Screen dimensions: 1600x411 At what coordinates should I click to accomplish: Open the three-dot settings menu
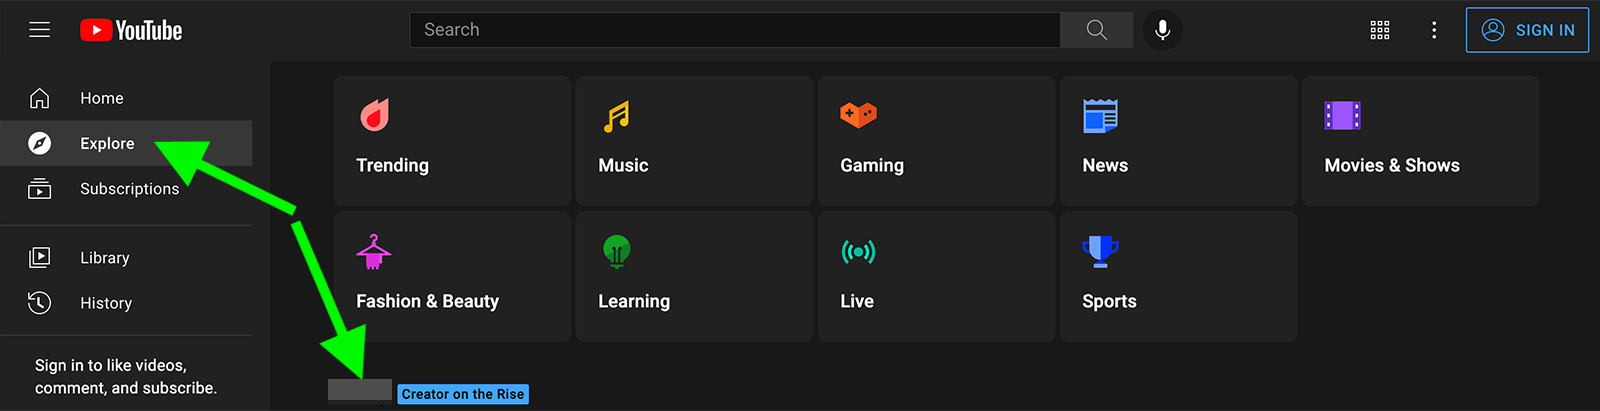click(1434, 30)
